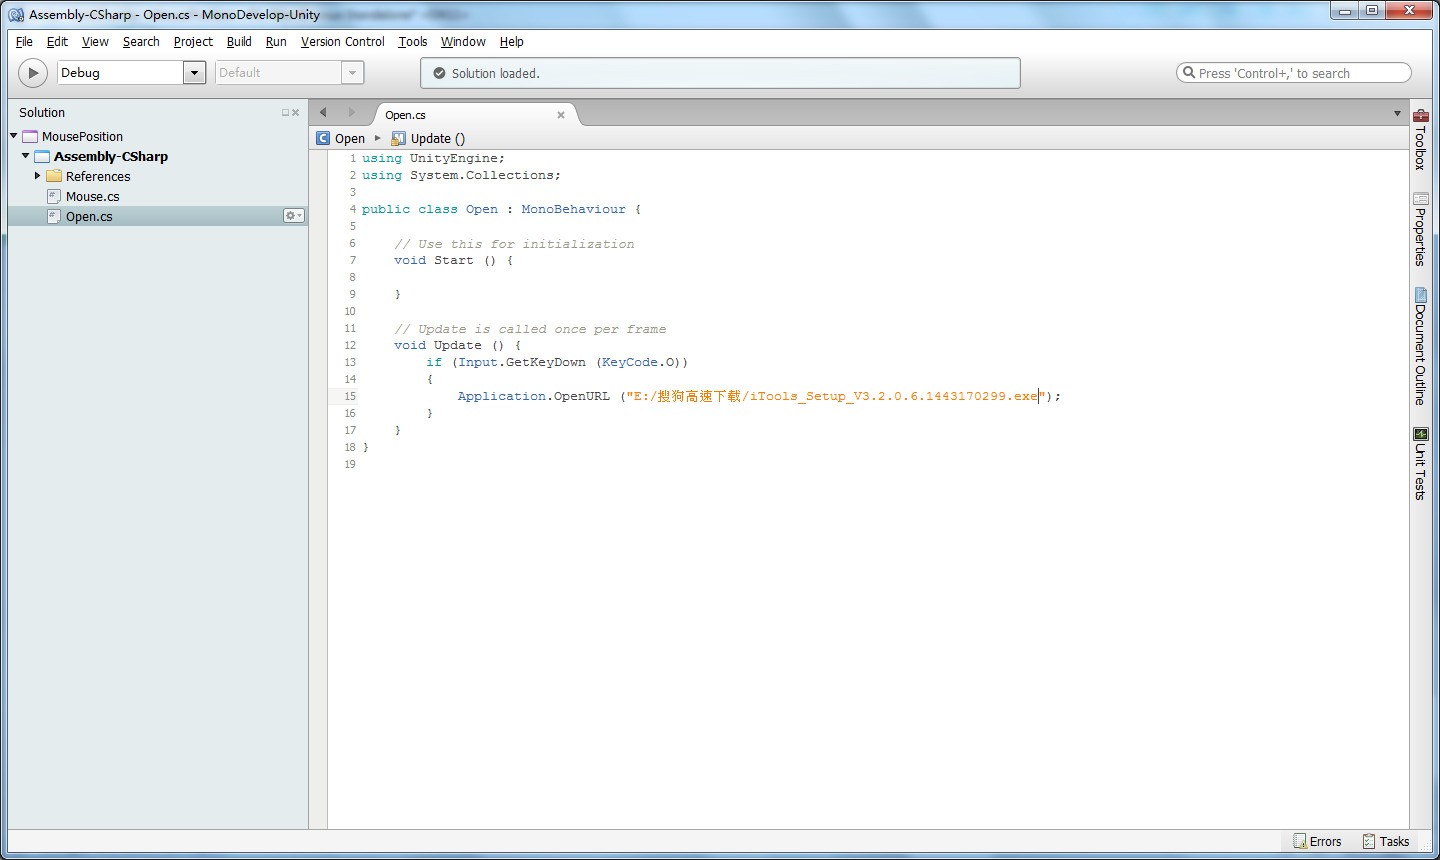Screen dimensions: 1440x860
Task: Click the Errors button in status bar
Action: point(1317,841)
